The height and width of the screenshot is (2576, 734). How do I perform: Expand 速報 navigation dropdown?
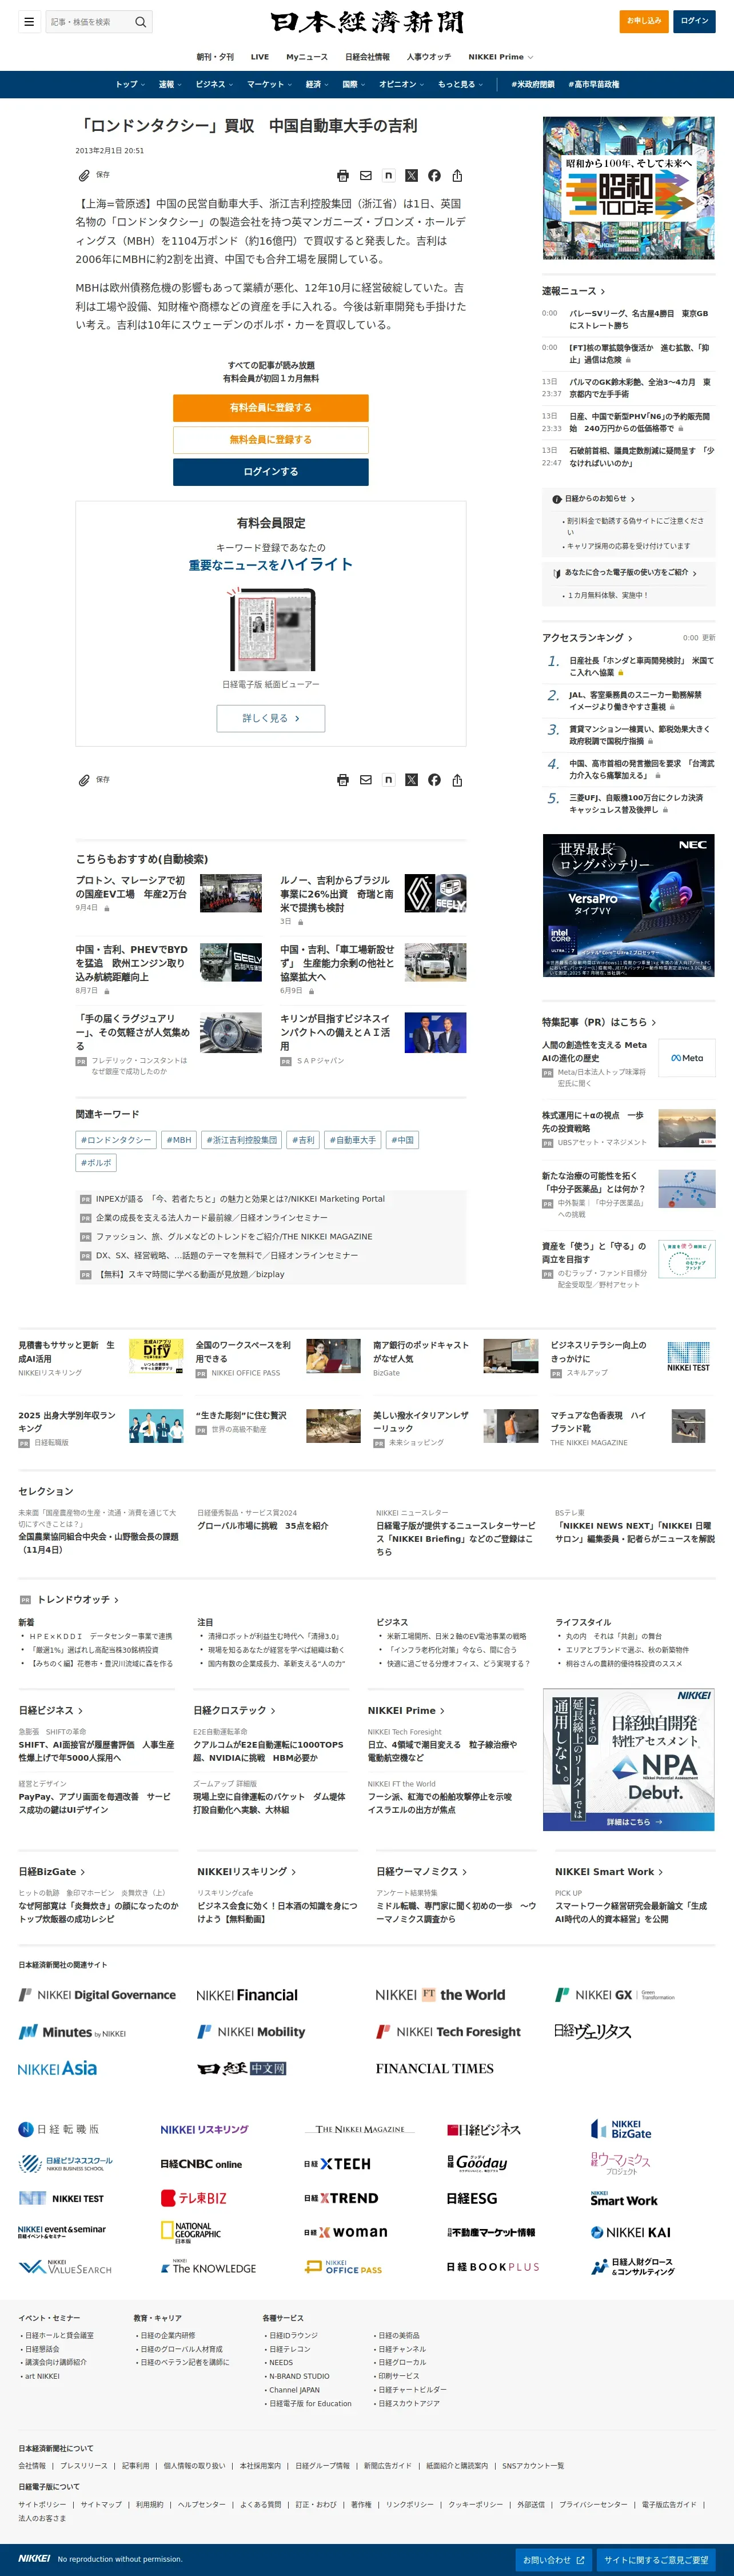(x=170, y=84)
